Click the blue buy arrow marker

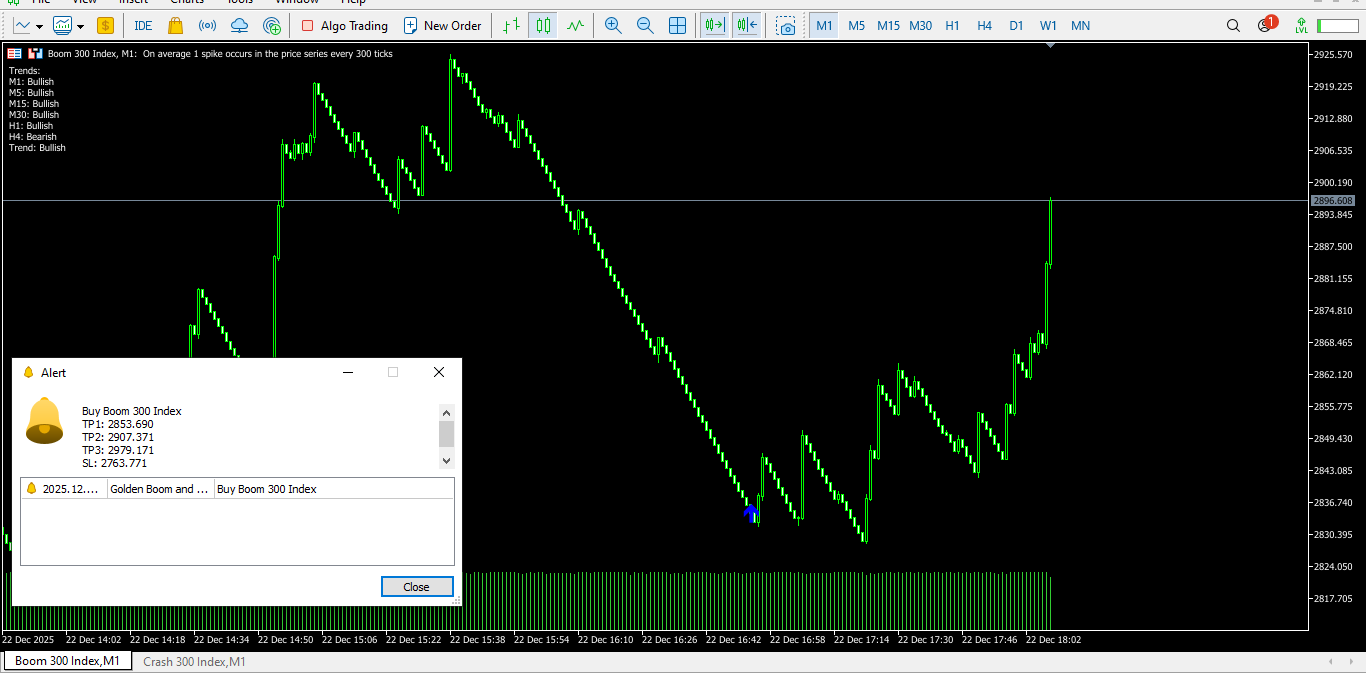[752, 514]
